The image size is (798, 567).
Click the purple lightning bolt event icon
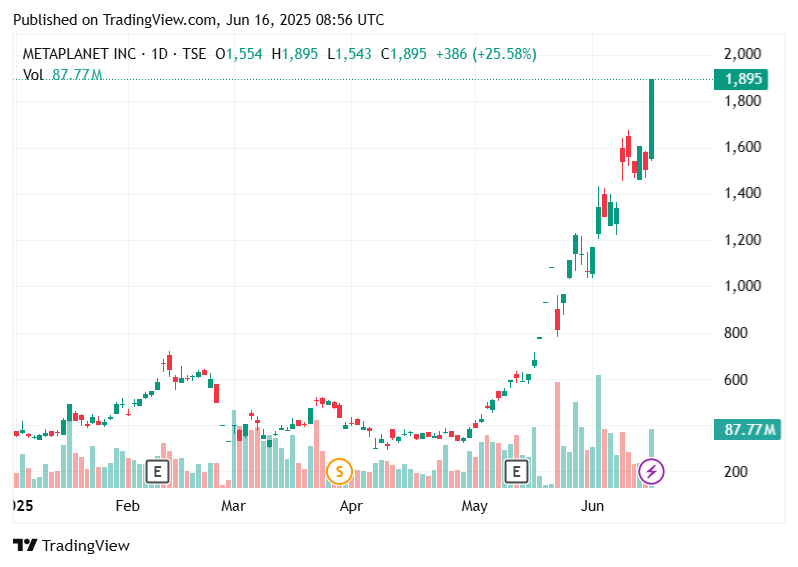[651, 471]
